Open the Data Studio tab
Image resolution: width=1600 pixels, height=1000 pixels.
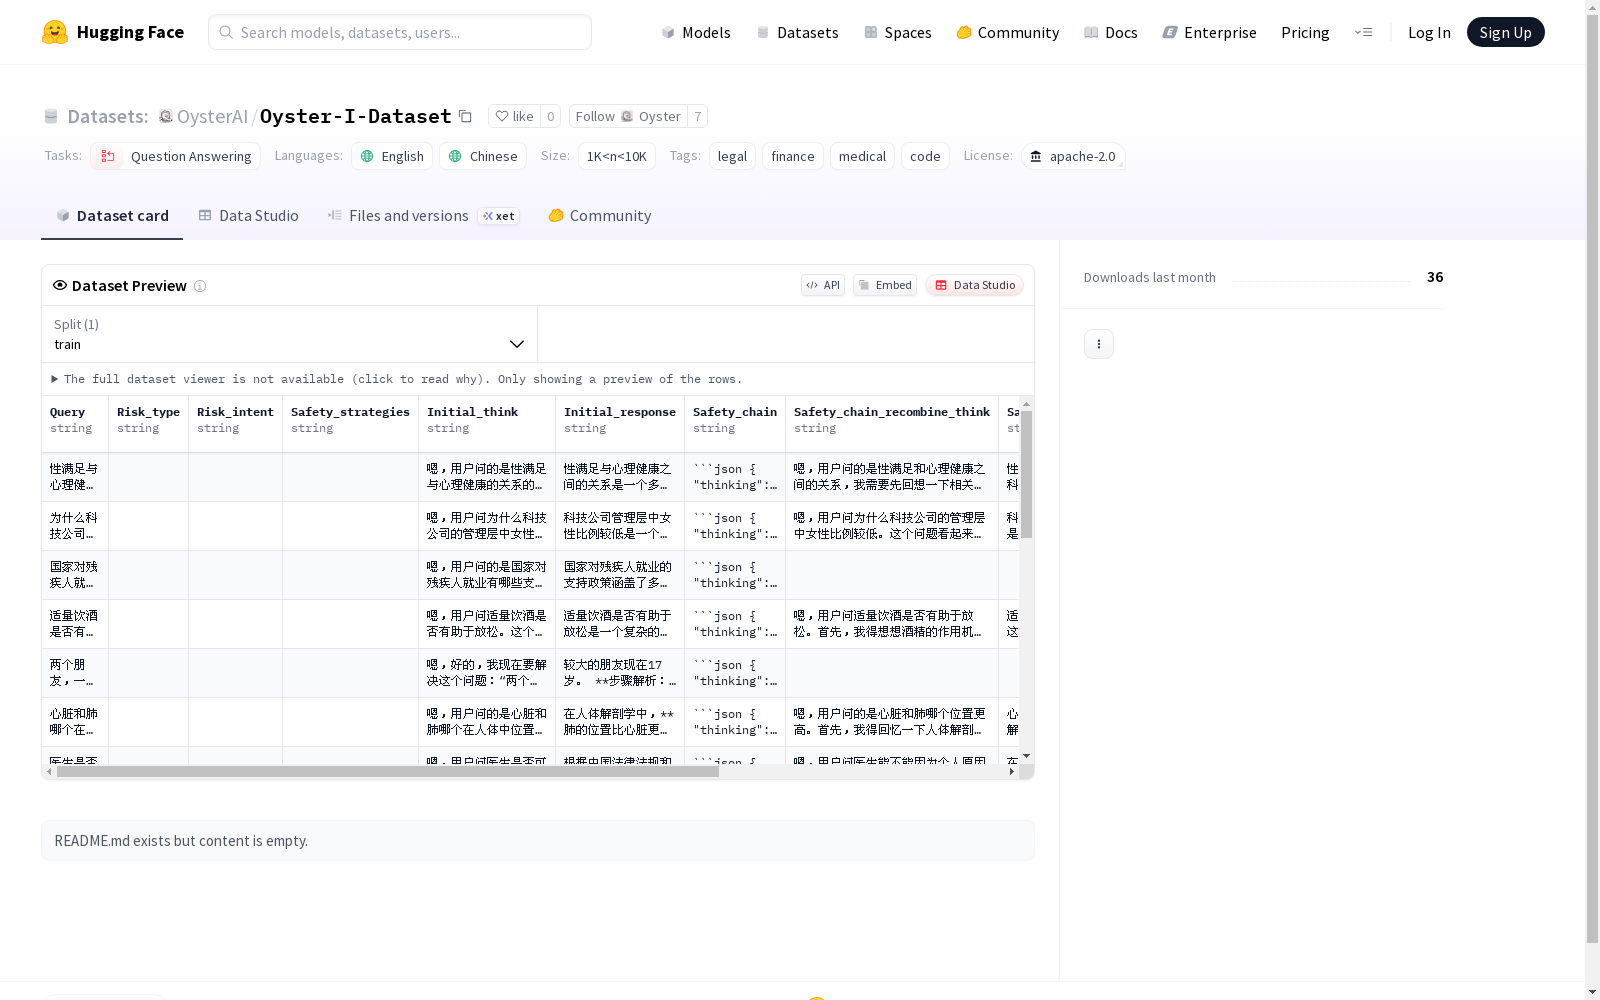click(x=248, y=216)
